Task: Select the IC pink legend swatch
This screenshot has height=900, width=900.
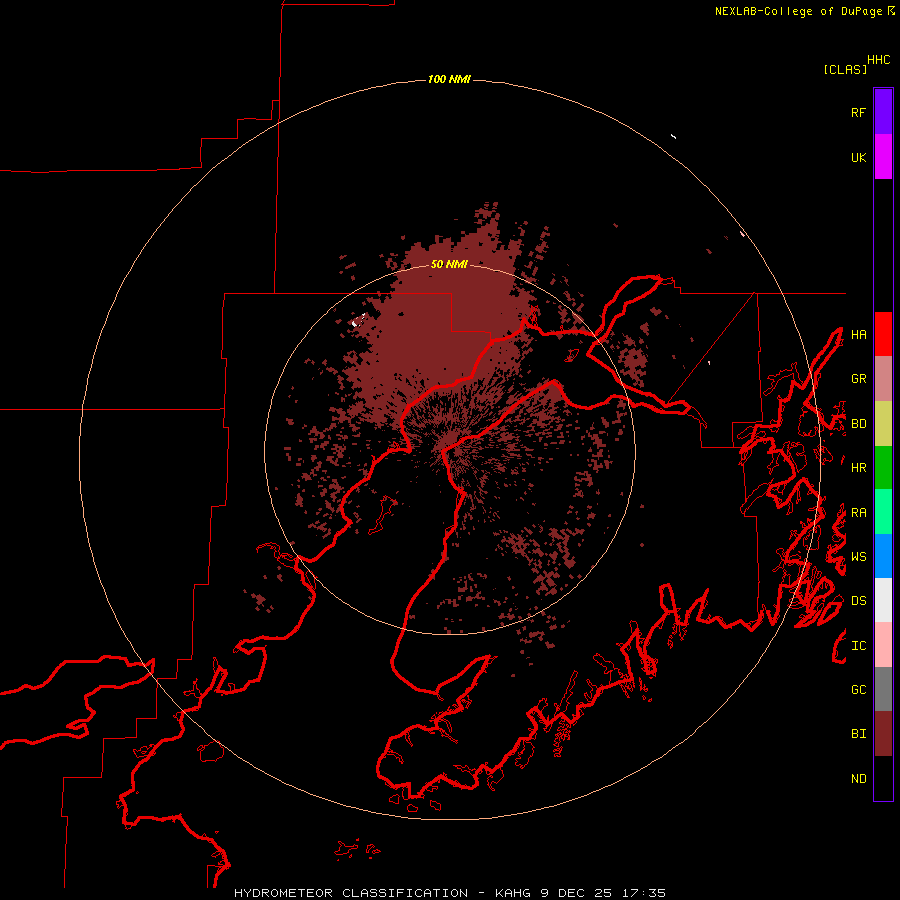Action: (x=883, y=645)
